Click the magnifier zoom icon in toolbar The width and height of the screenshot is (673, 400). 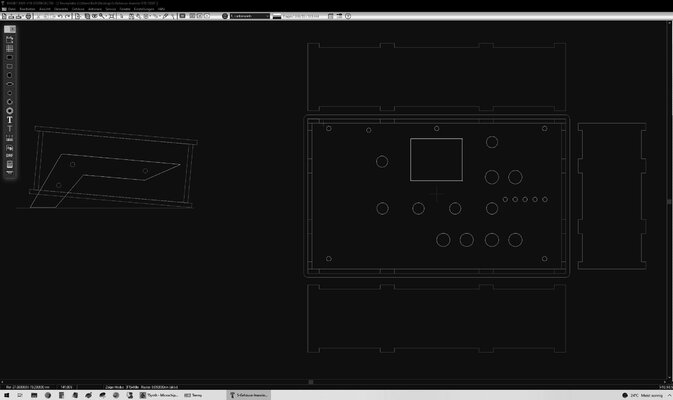point(102,16)
